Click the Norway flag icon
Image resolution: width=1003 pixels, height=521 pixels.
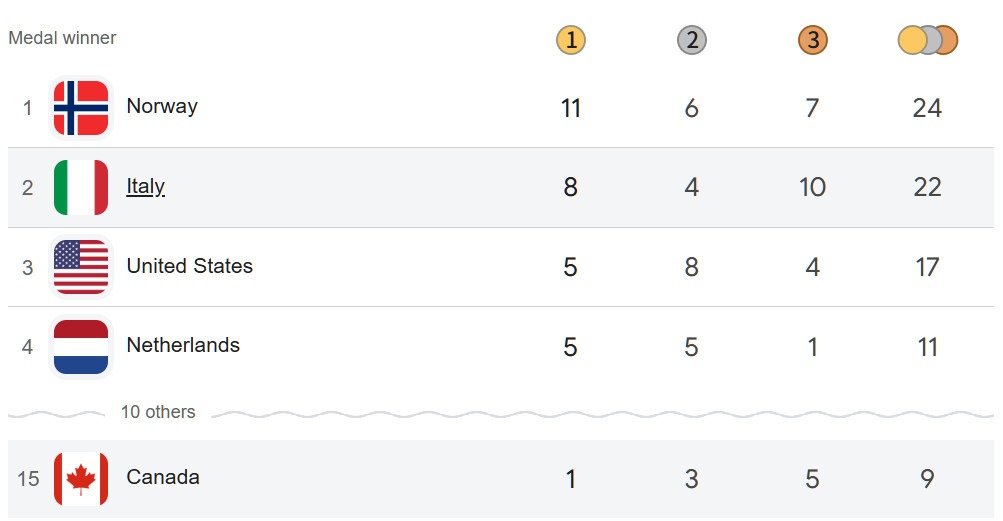tap(81, 107)
